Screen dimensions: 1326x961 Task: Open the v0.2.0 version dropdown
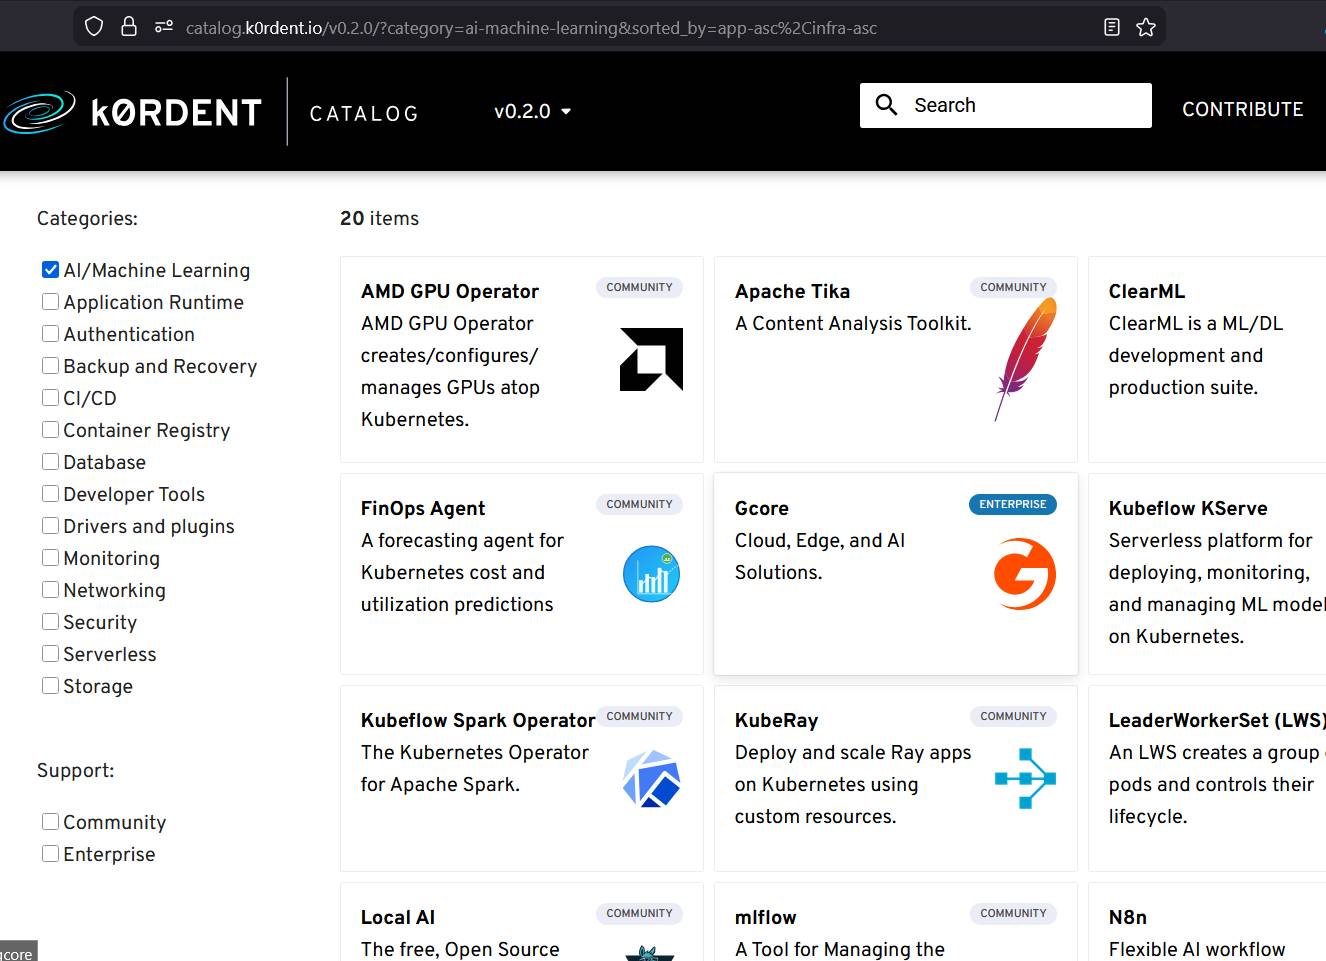[532, 111]
